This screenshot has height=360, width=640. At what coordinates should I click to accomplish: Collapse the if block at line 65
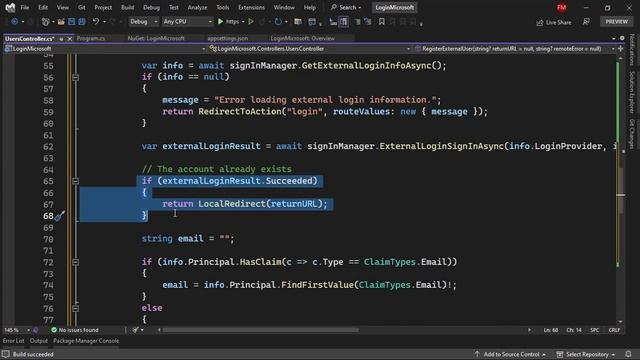click(76, 181)
